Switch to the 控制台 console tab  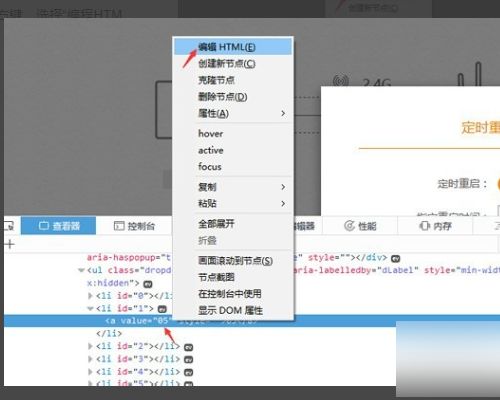click(134, 226)
